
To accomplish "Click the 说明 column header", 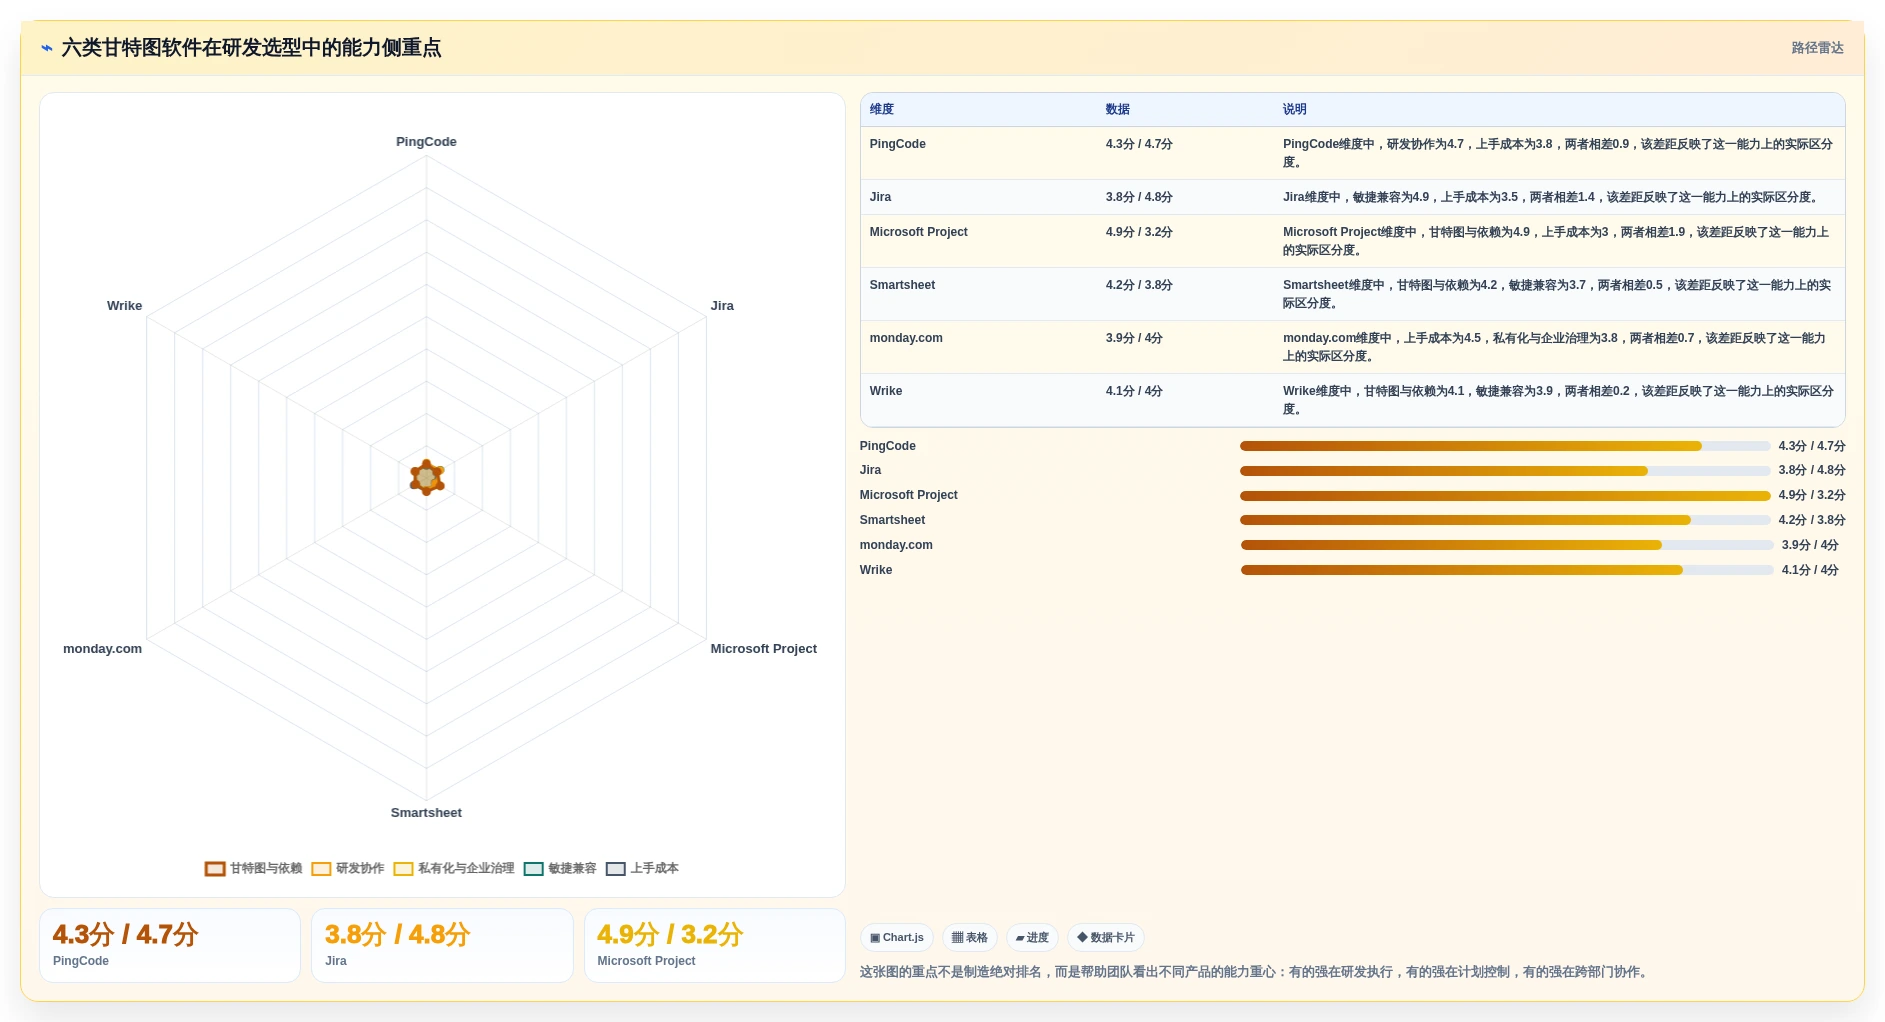I will point(1295,110).
